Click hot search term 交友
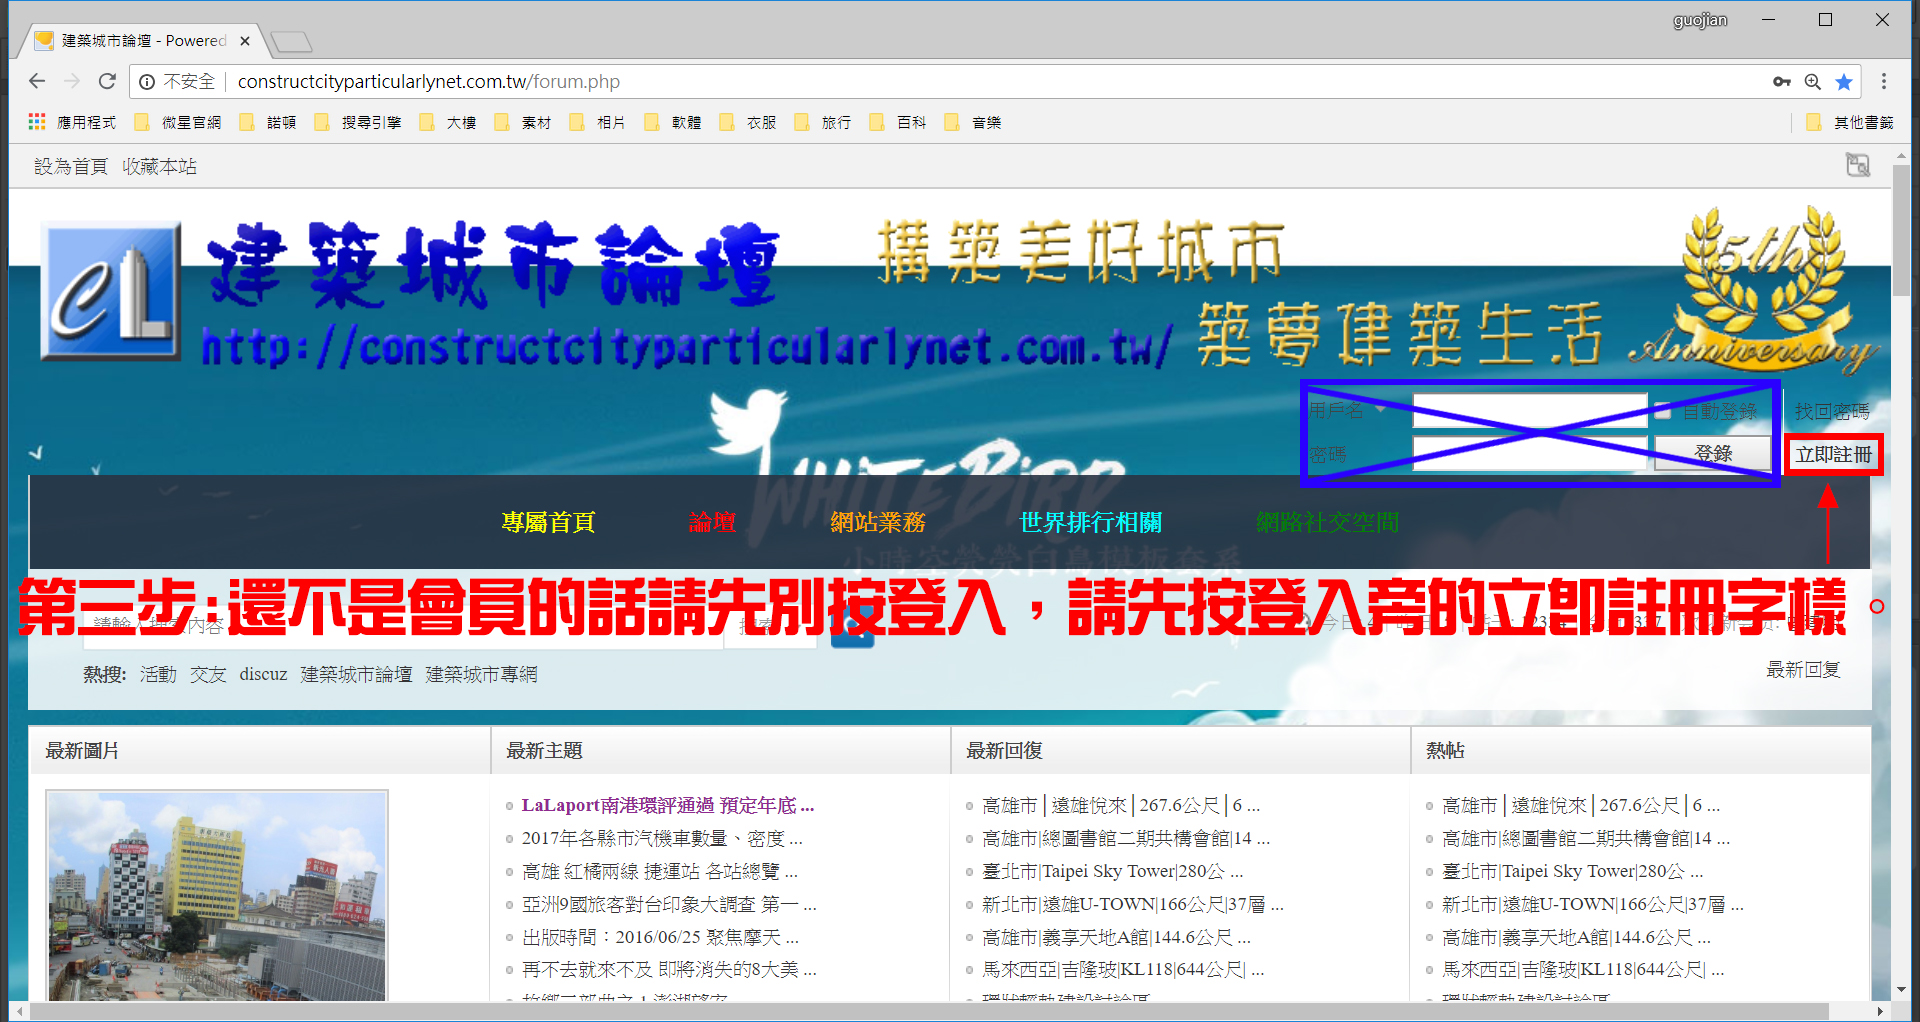Viewport: 1920px width, 1022px height. pyautogui.click(x=208, y=674)
